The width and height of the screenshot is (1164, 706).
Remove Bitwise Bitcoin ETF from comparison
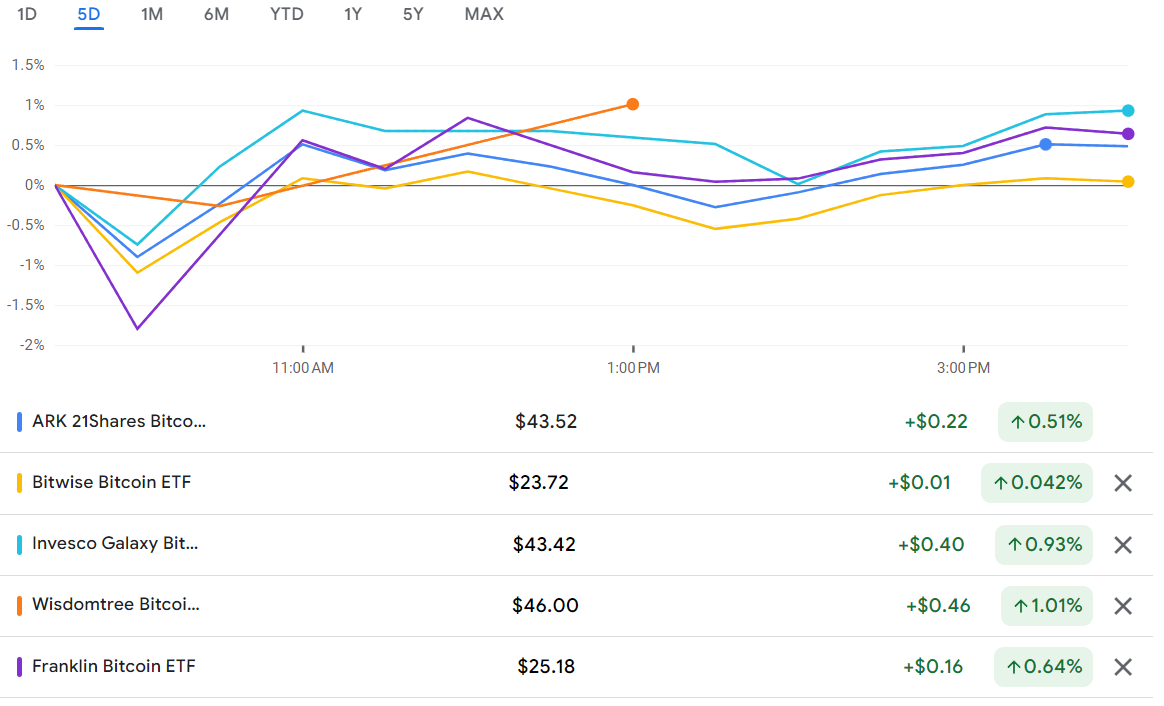pos(1122,482)
